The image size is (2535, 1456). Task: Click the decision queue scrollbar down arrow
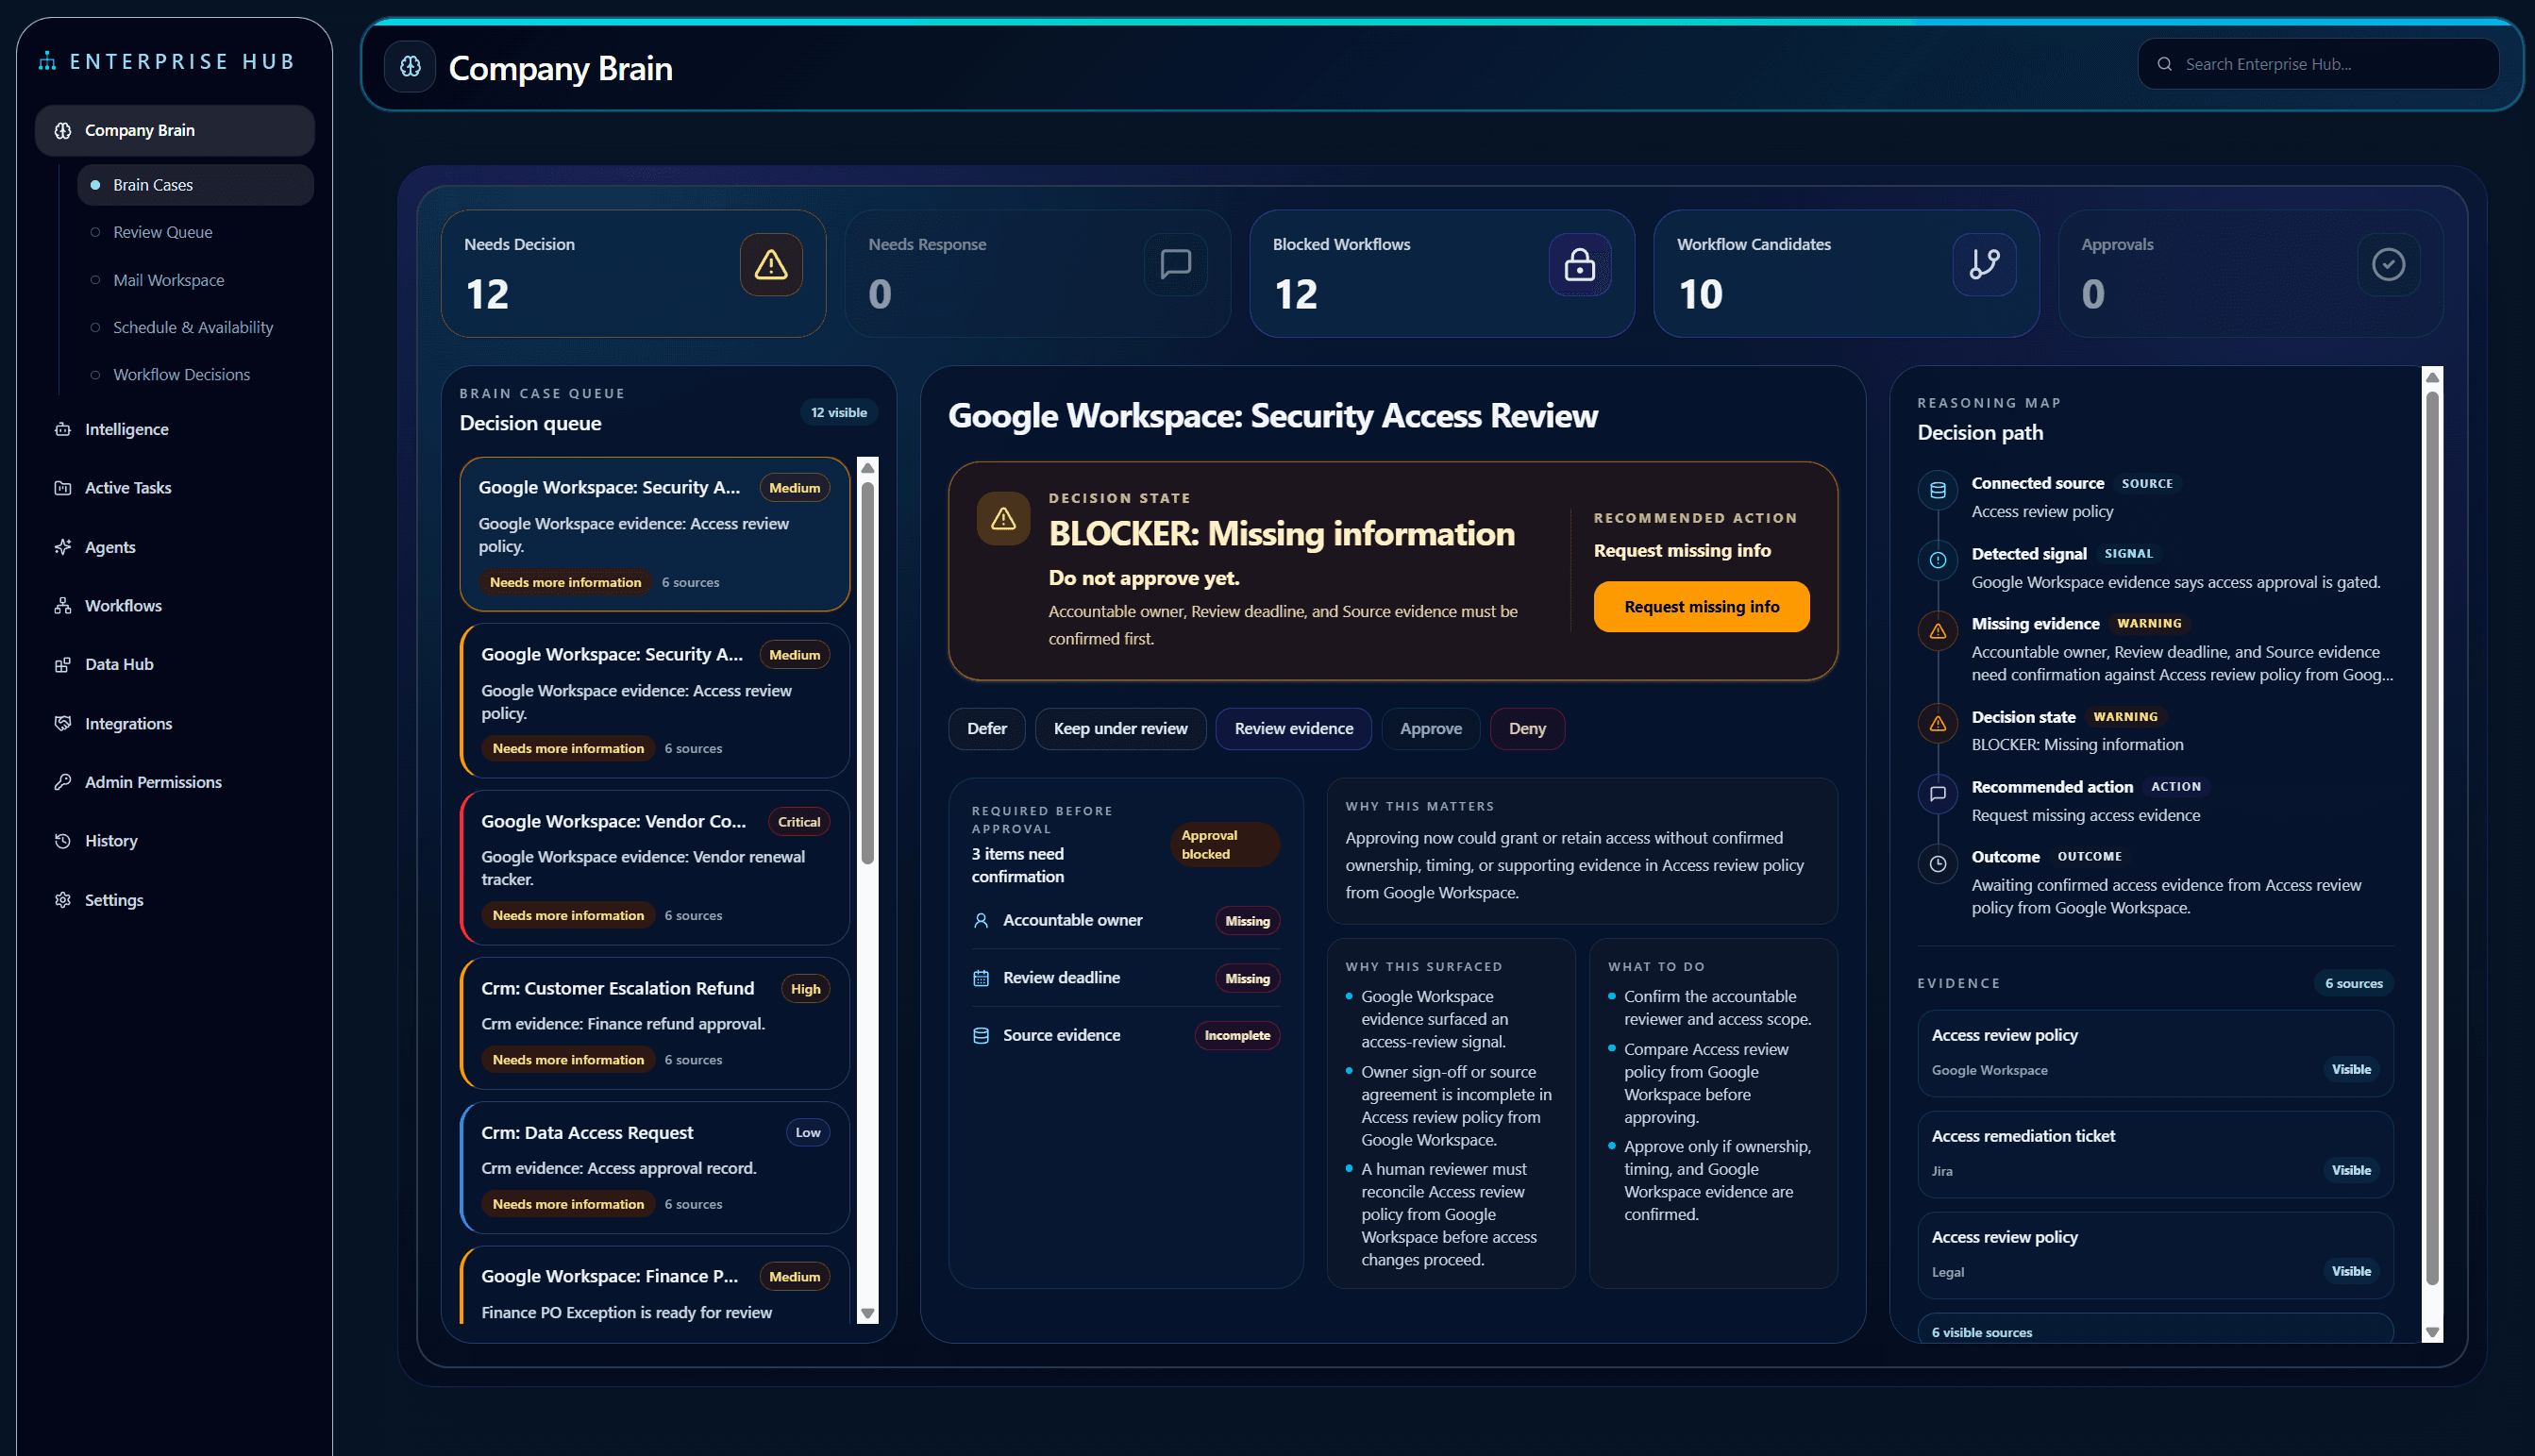point(868,1314)
